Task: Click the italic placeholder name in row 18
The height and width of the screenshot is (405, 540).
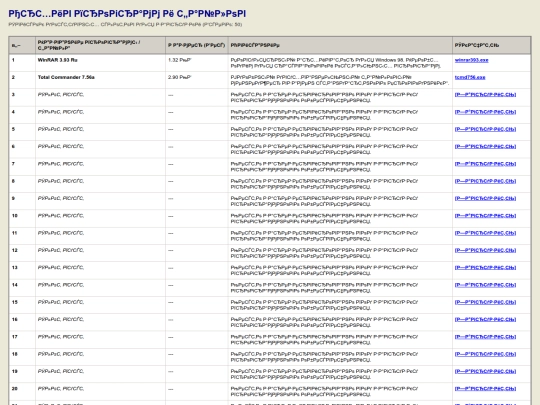Action: pyautogui.click(x=61, y=354)
